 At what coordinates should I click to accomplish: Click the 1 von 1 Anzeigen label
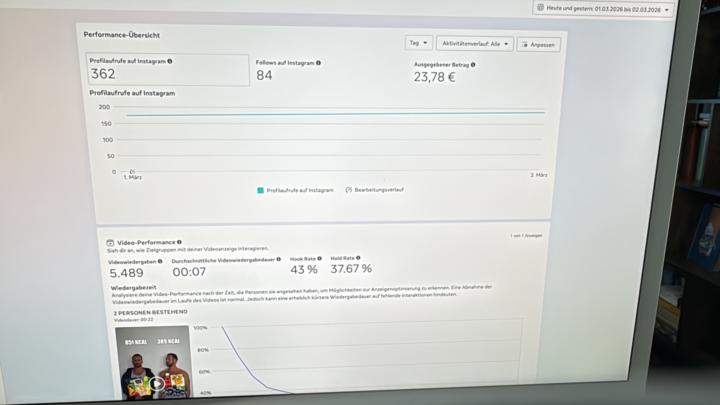(526, 236)
